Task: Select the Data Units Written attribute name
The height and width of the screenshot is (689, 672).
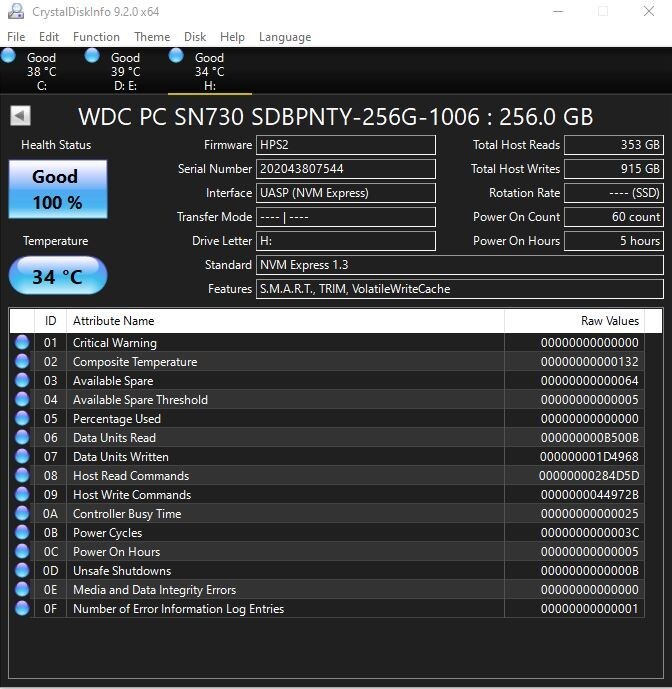Action: 121,457
